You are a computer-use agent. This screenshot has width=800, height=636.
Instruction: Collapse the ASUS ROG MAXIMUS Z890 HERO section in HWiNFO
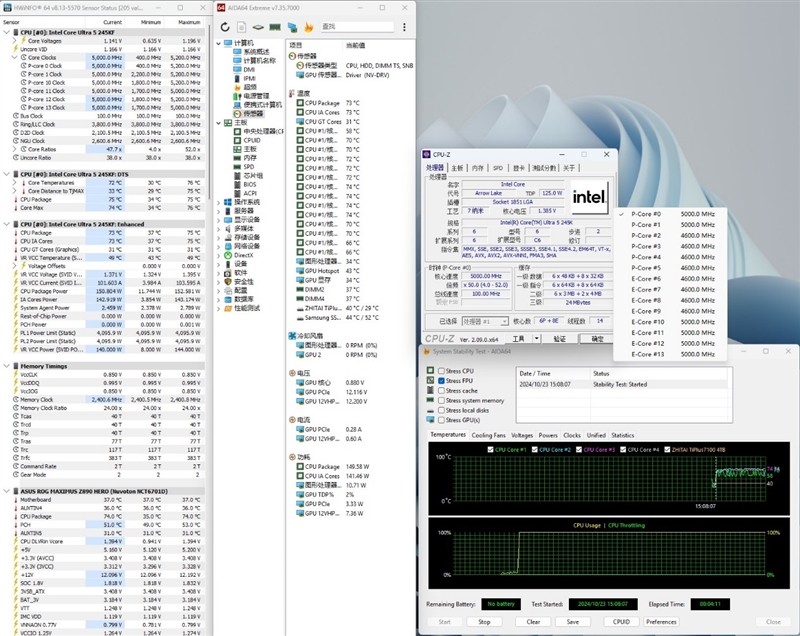pos(7,491)
